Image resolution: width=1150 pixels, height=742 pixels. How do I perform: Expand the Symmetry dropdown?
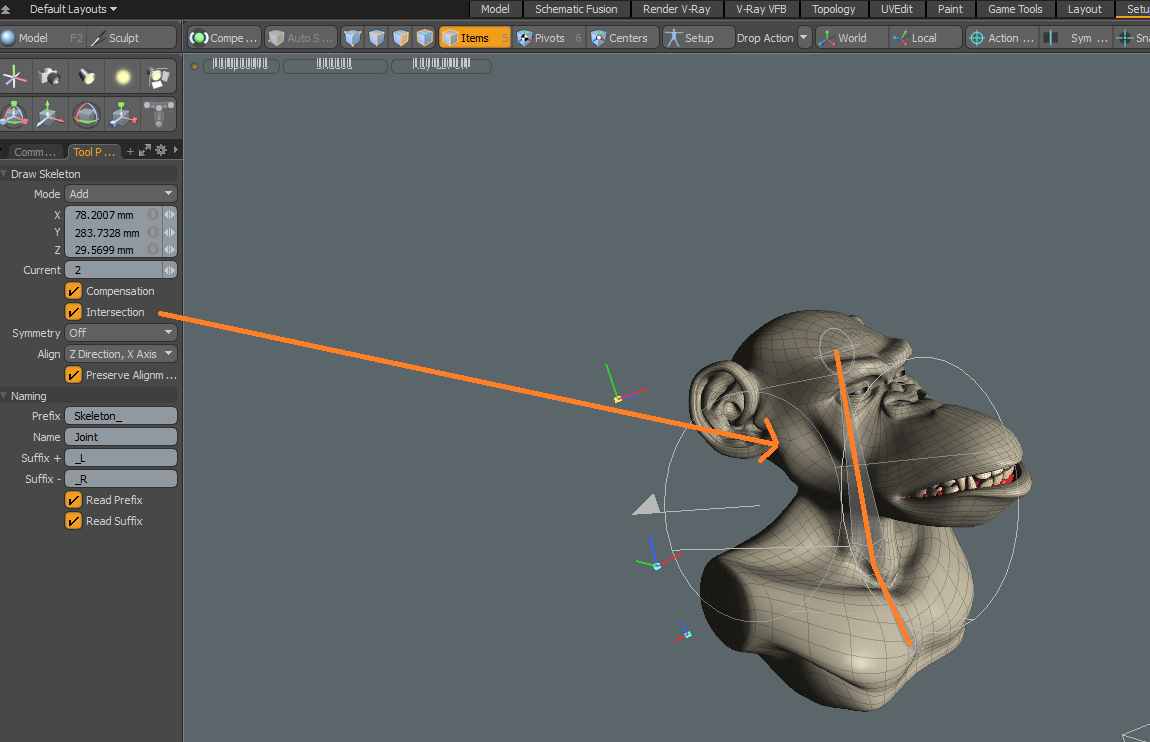point(120,333)
